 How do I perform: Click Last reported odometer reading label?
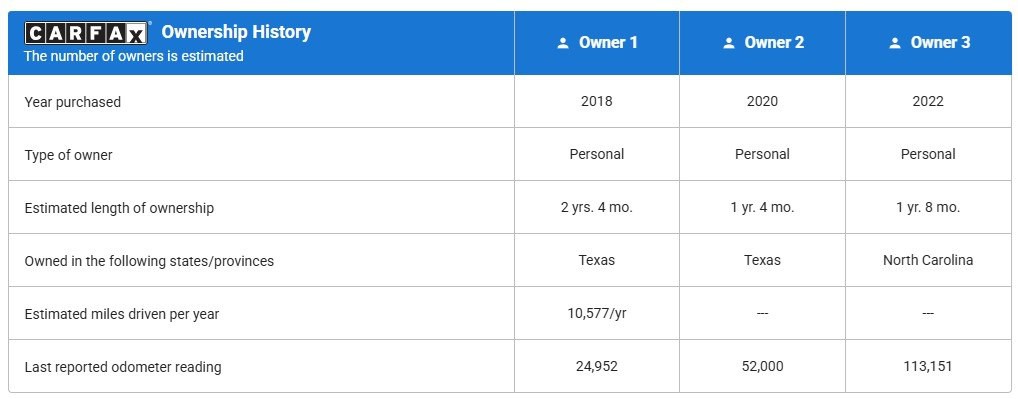[123, 367]
